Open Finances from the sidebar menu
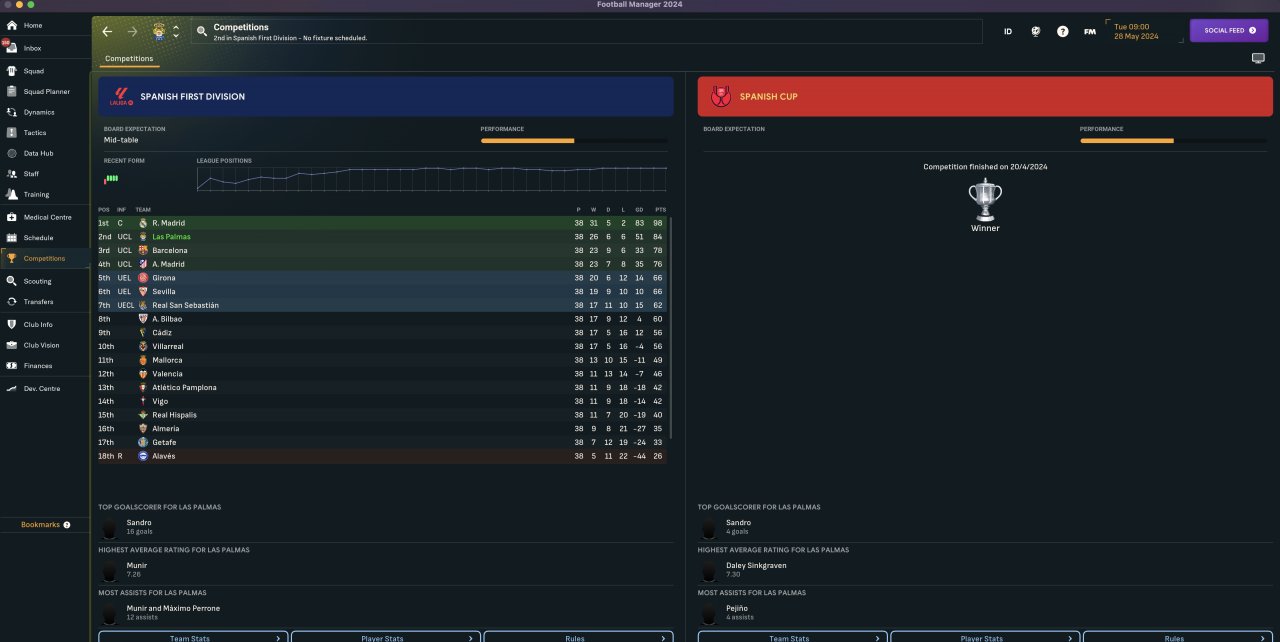Screen dimensions: 1280x642 coord(37,366)
